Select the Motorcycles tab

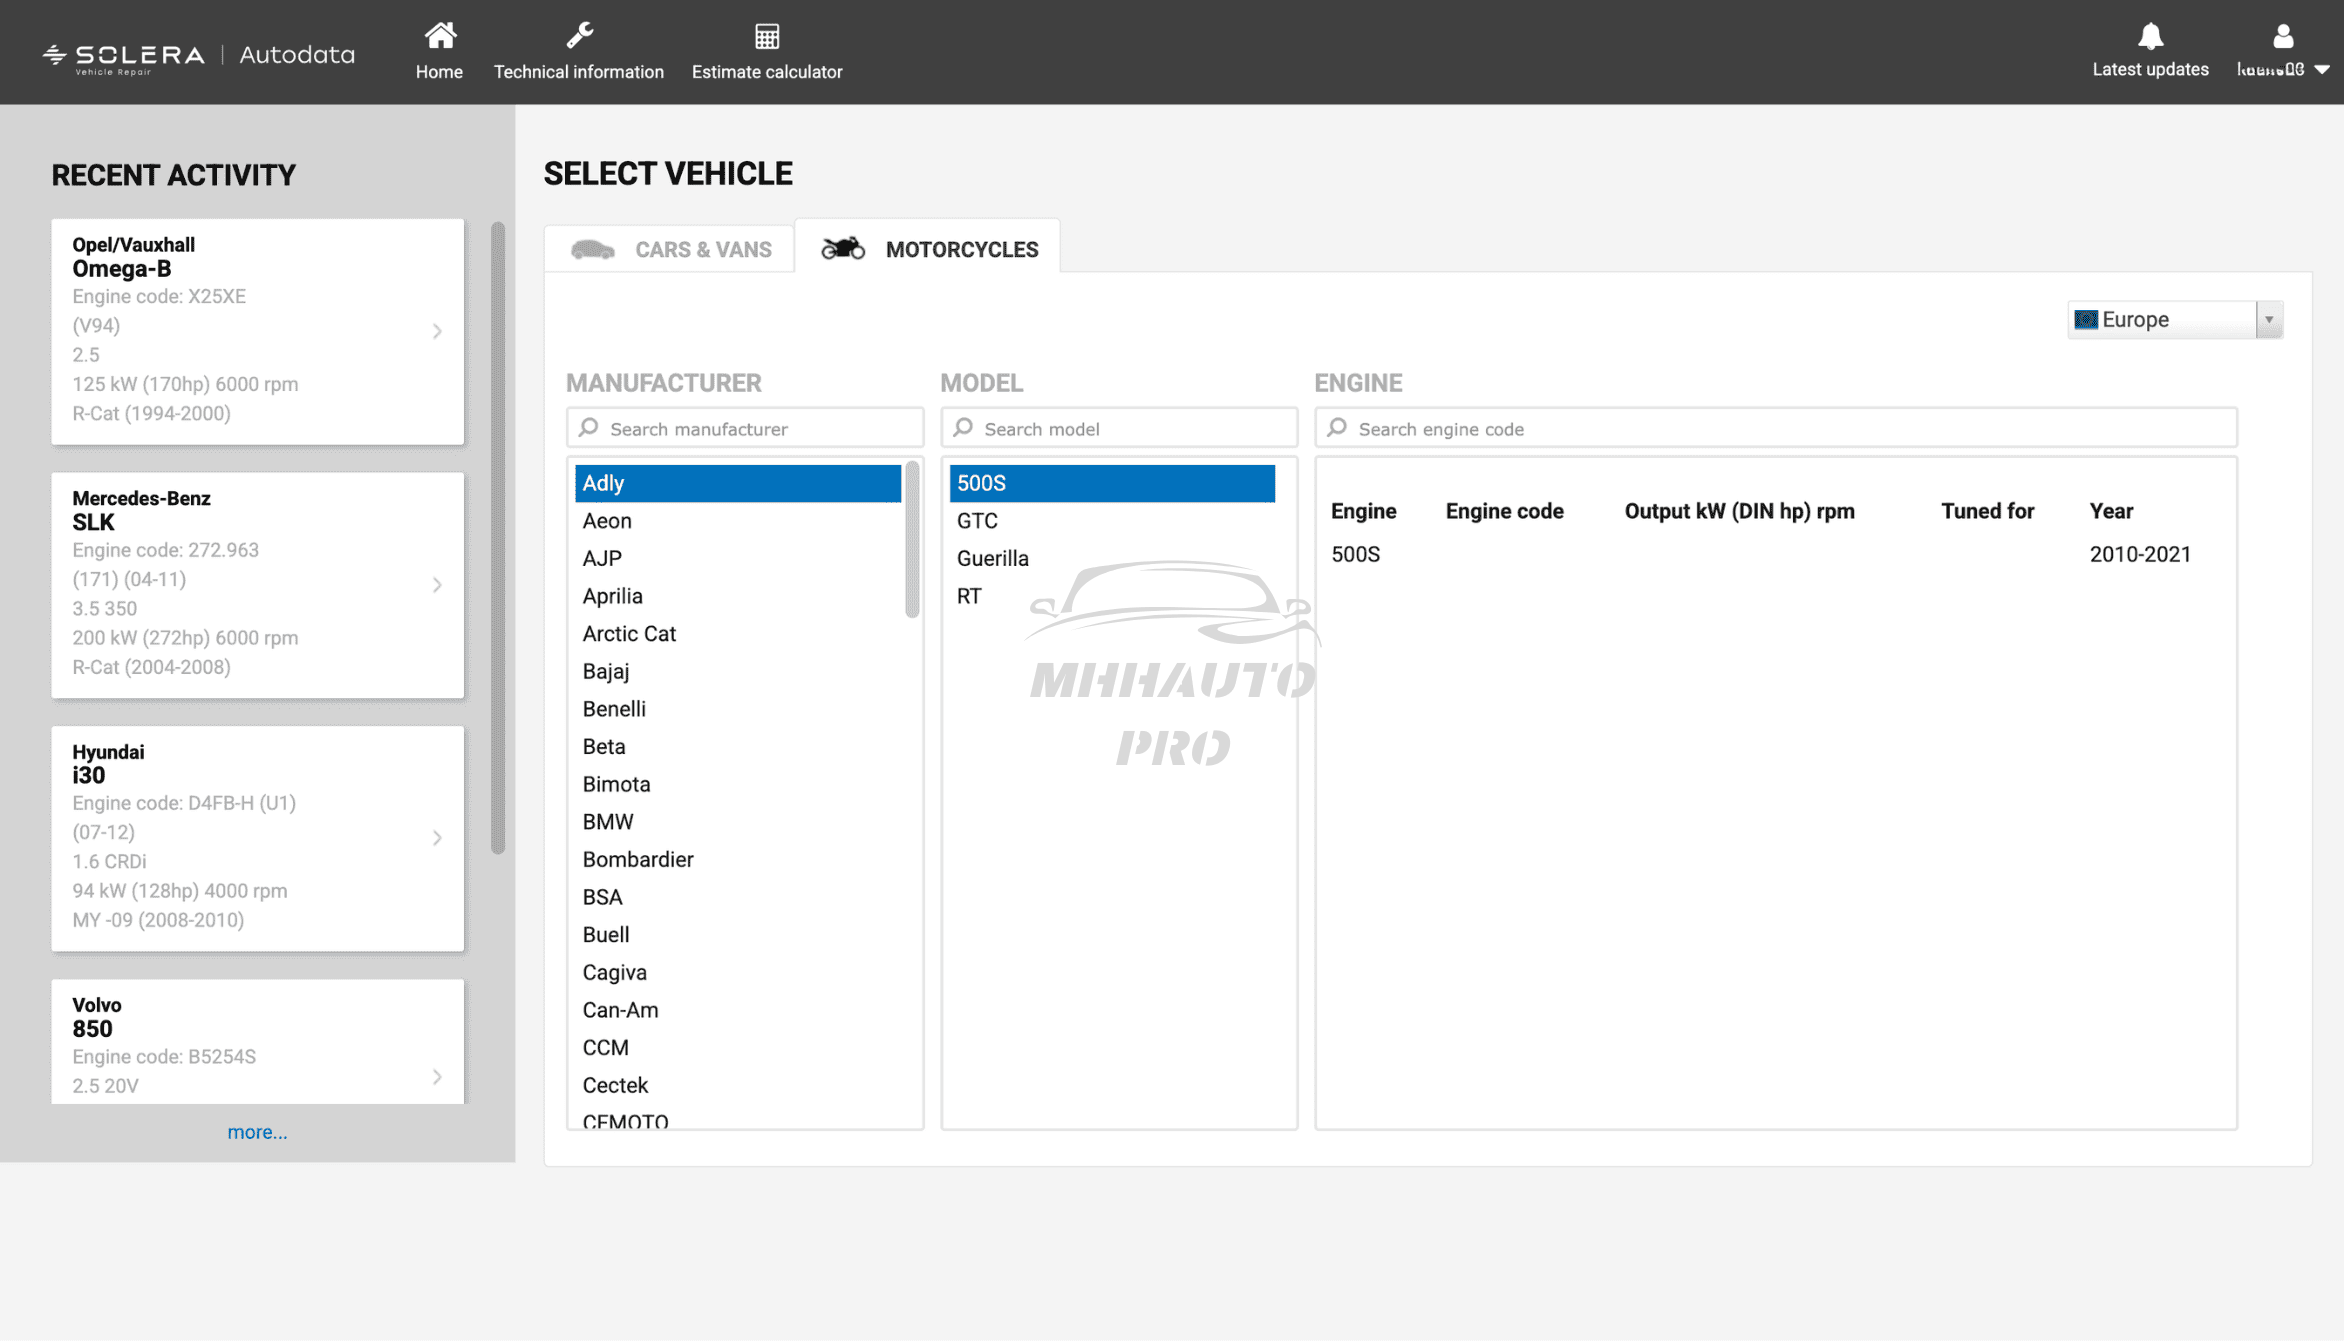point(929,249)
